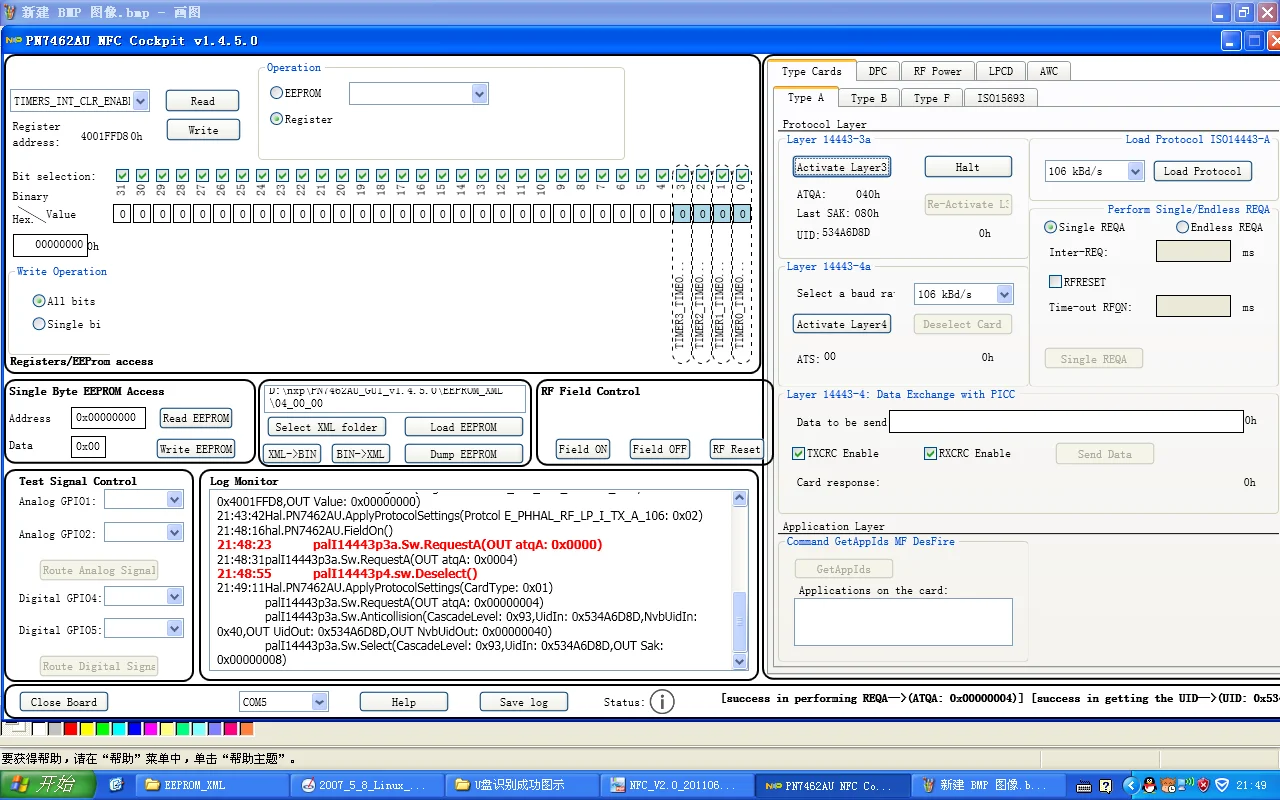Open Digital GPIO4 dropdown
1280x800 pixels.
coord(174,596)
